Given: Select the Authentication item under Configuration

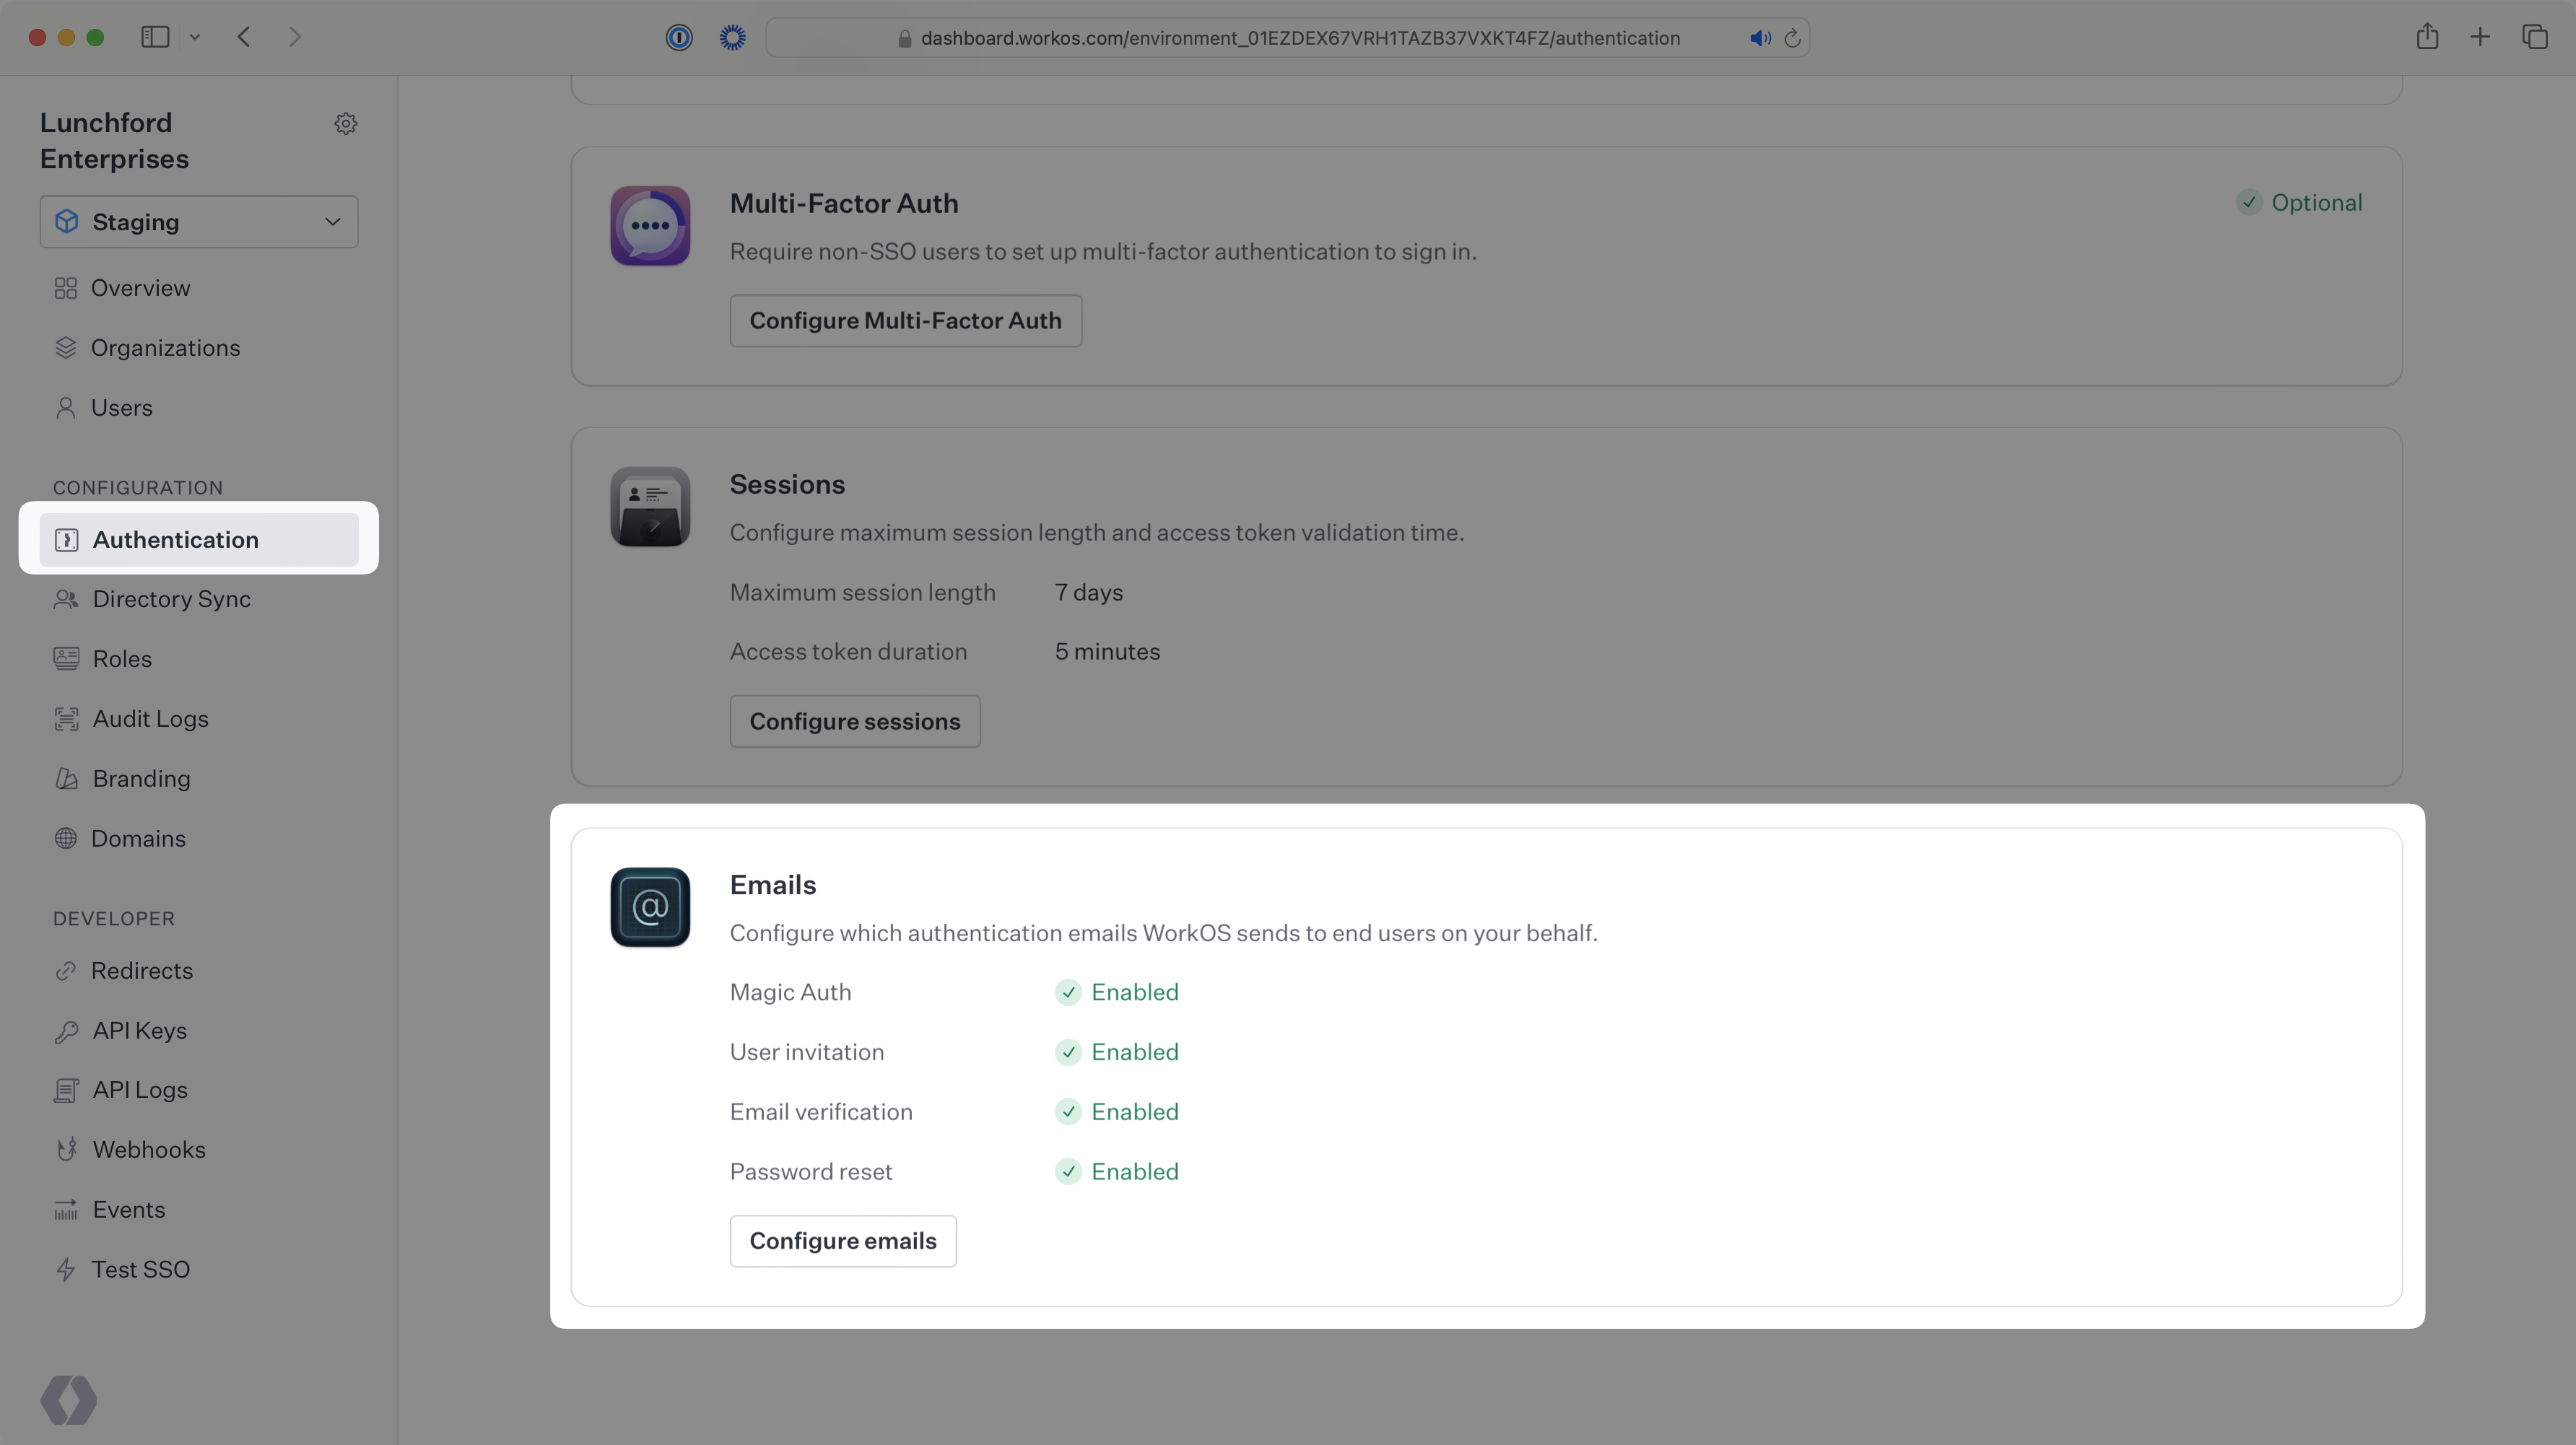Looking at the screenshot, I should (x=176, y=539).
